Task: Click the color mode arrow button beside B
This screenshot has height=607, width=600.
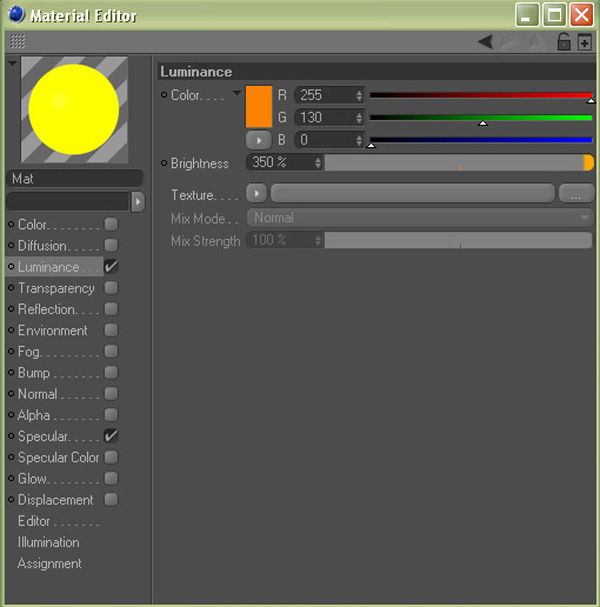Action: point(257,141)
